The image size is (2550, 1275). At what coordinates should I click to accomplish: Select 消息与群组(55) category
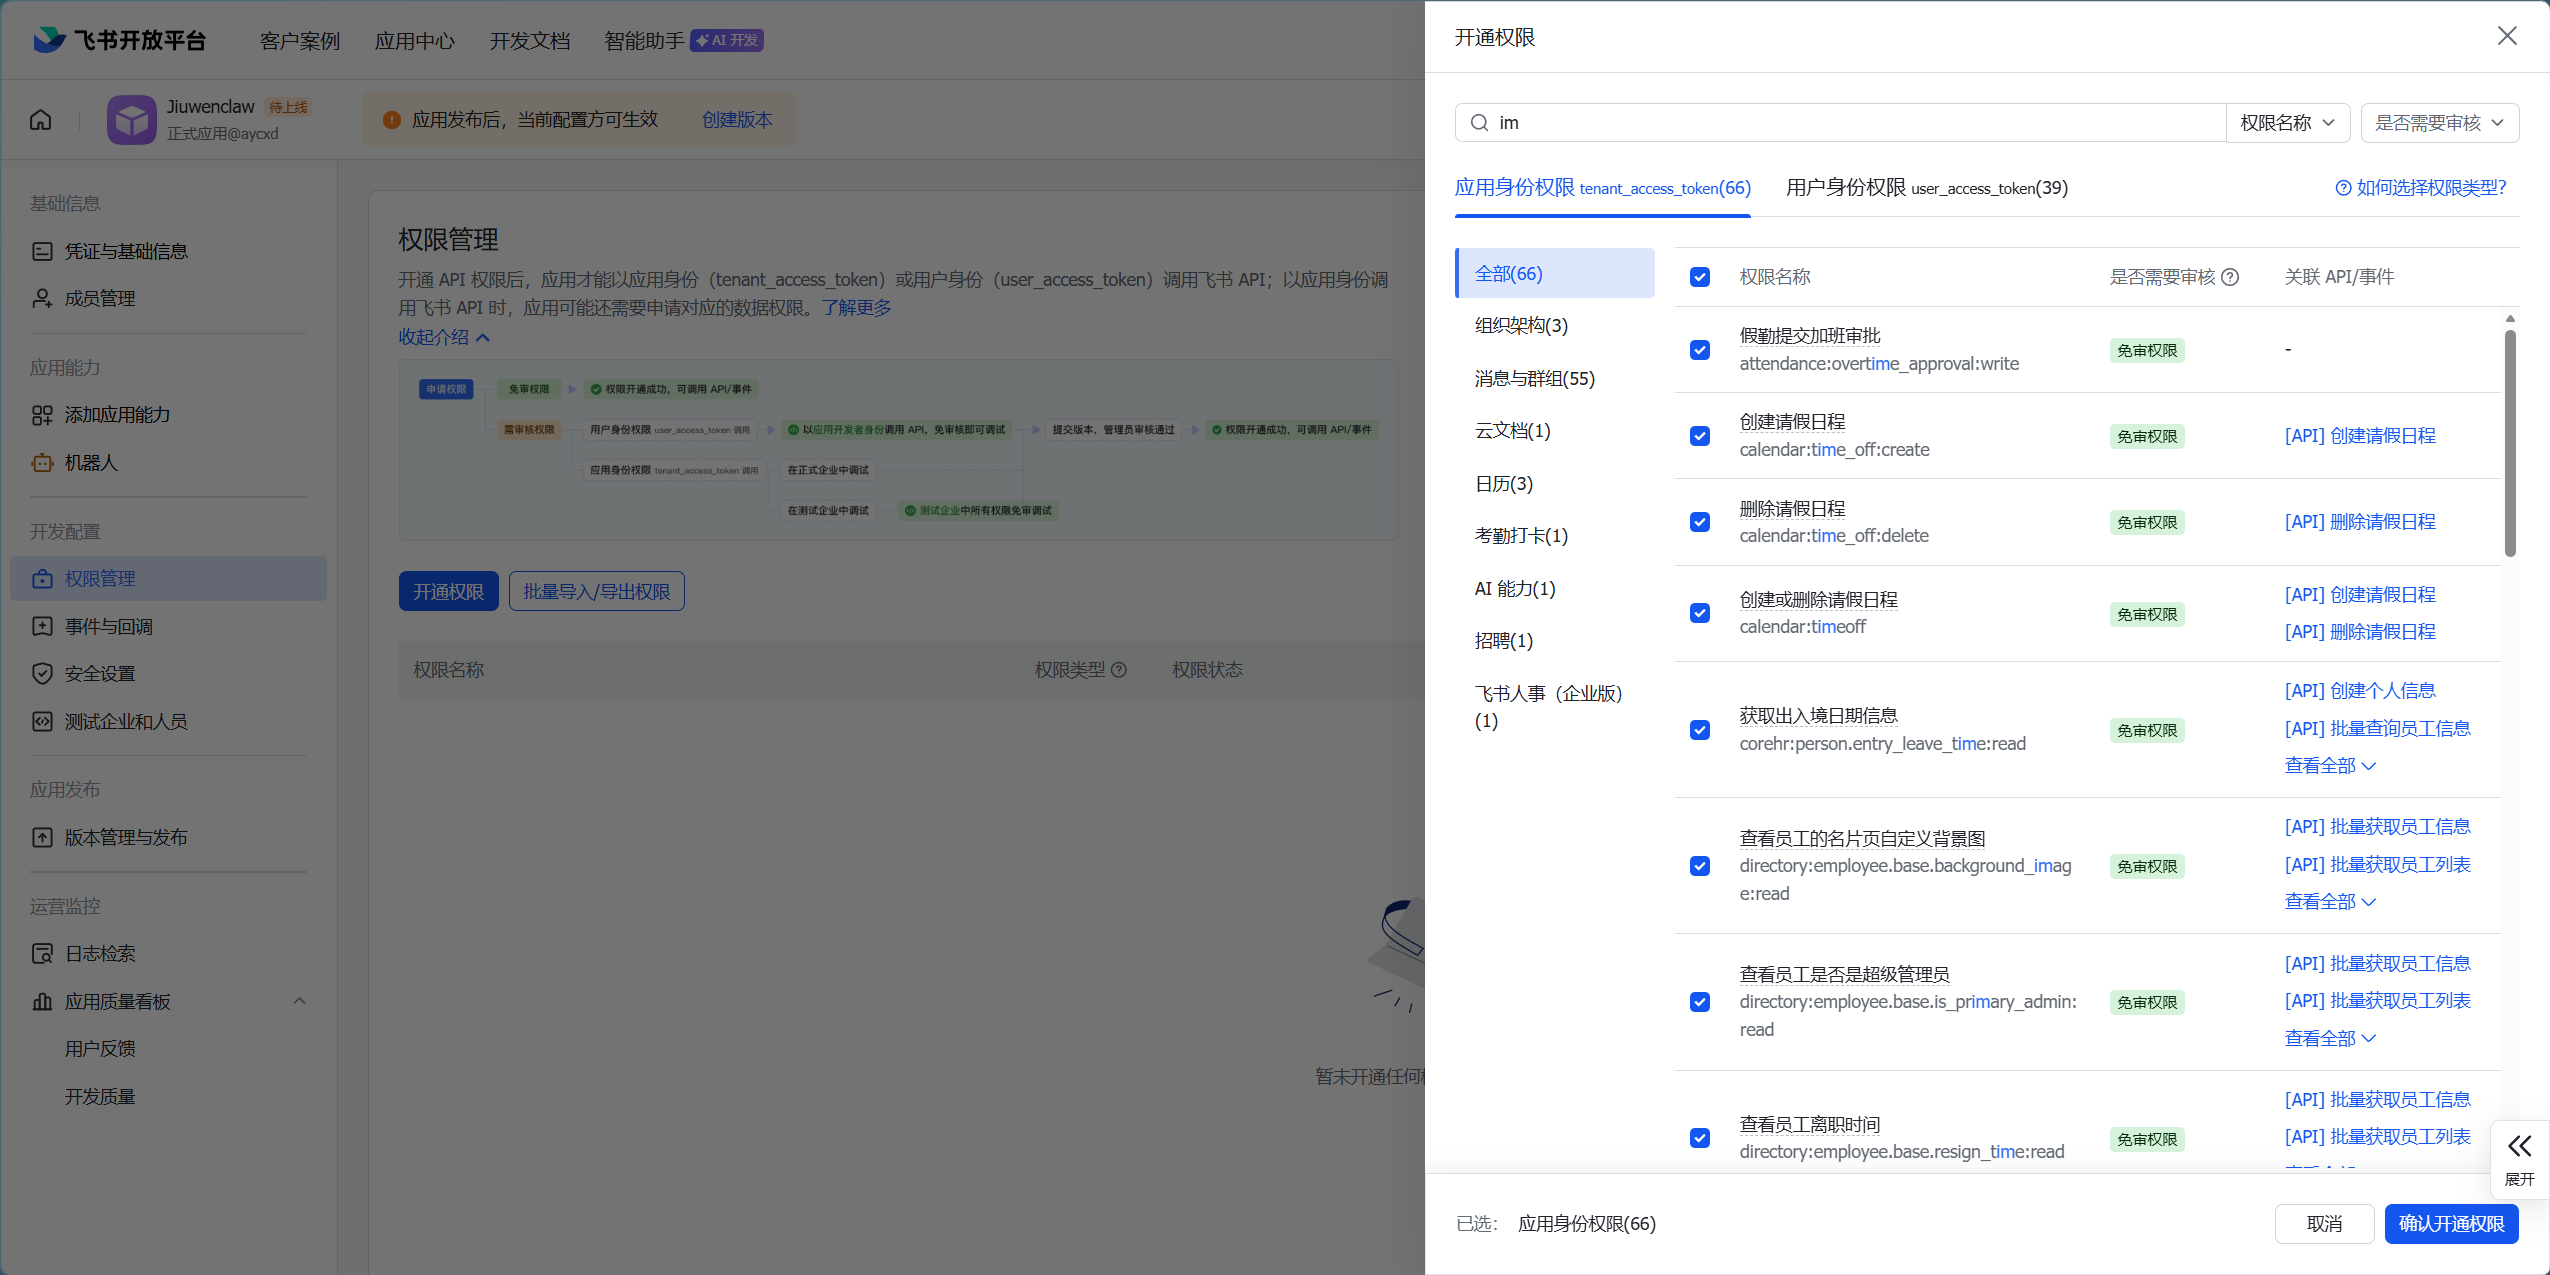point(1535,379)
